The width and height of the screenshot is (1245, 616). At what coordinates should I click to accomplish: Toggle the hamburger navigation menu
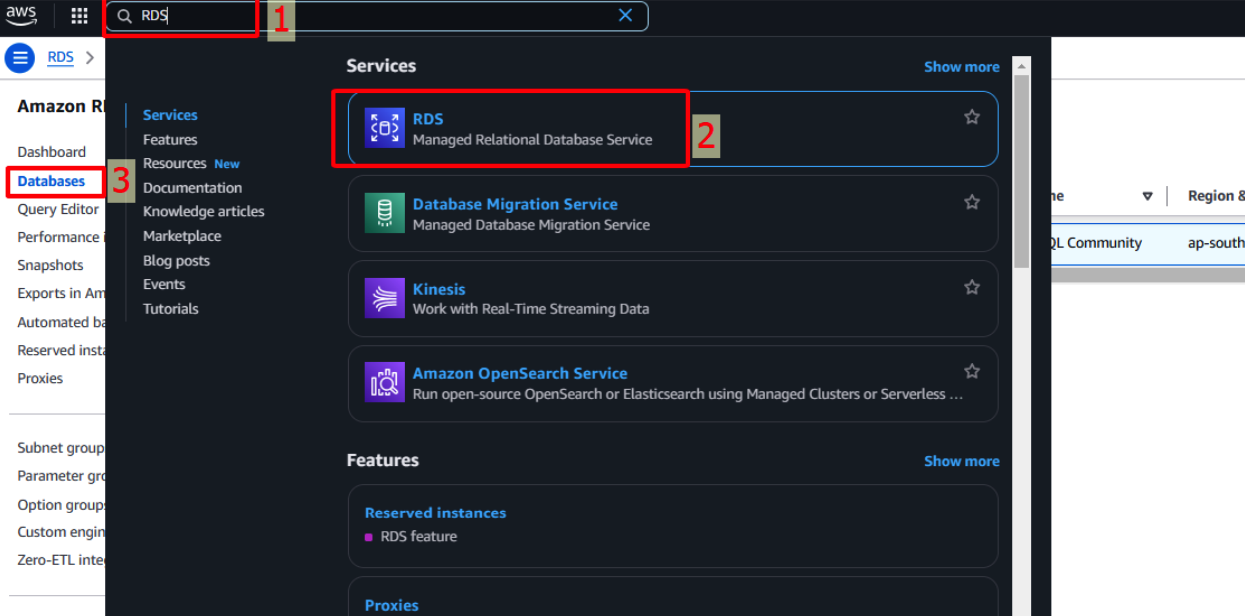20,58
